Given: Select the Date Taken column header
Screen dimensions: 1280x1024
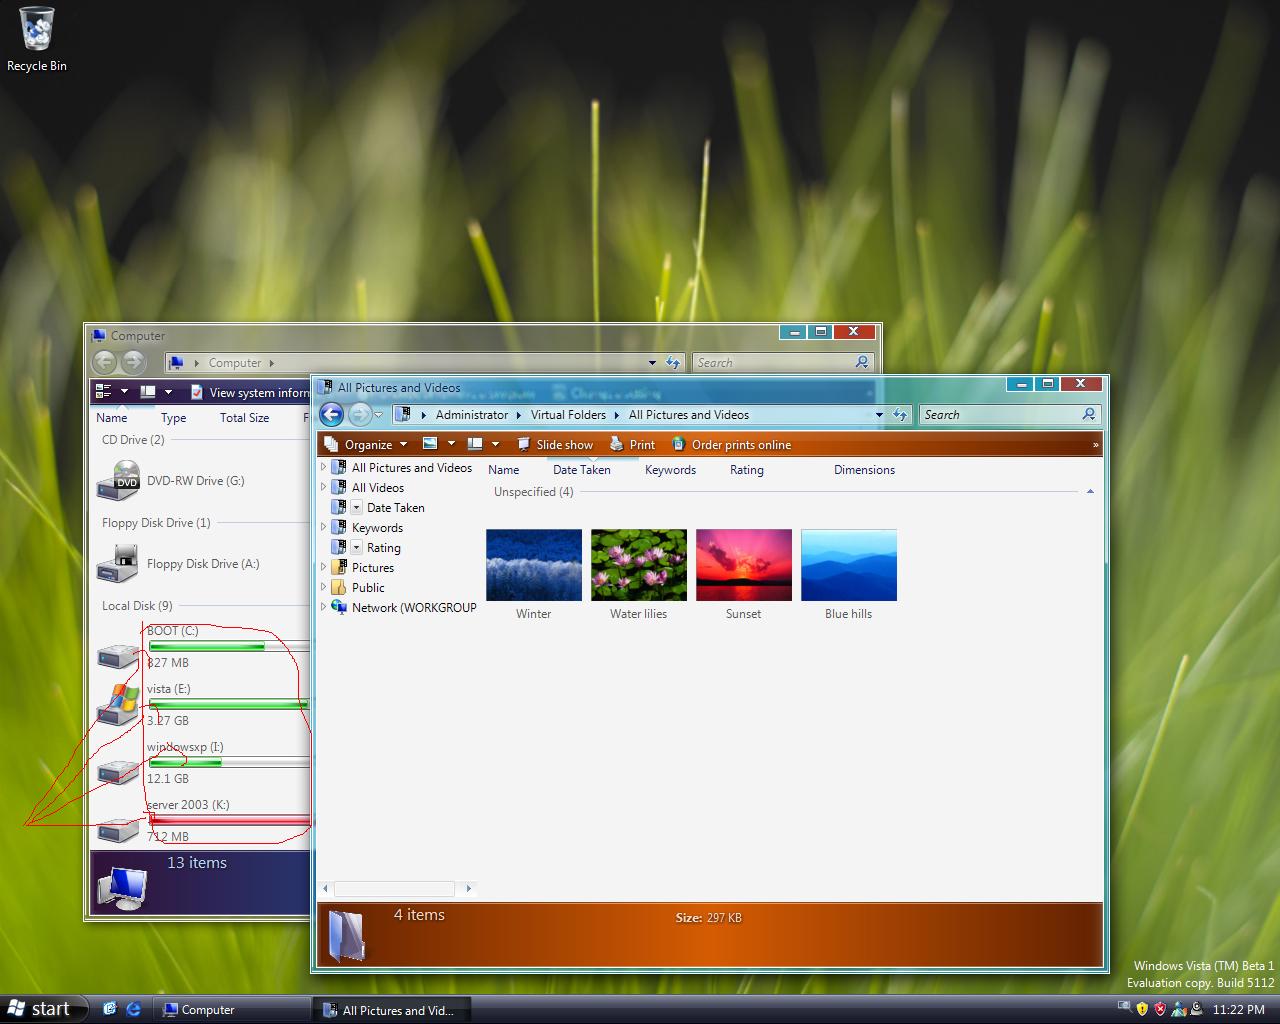Looking at the screenshot, I should (x=581, y=470).
